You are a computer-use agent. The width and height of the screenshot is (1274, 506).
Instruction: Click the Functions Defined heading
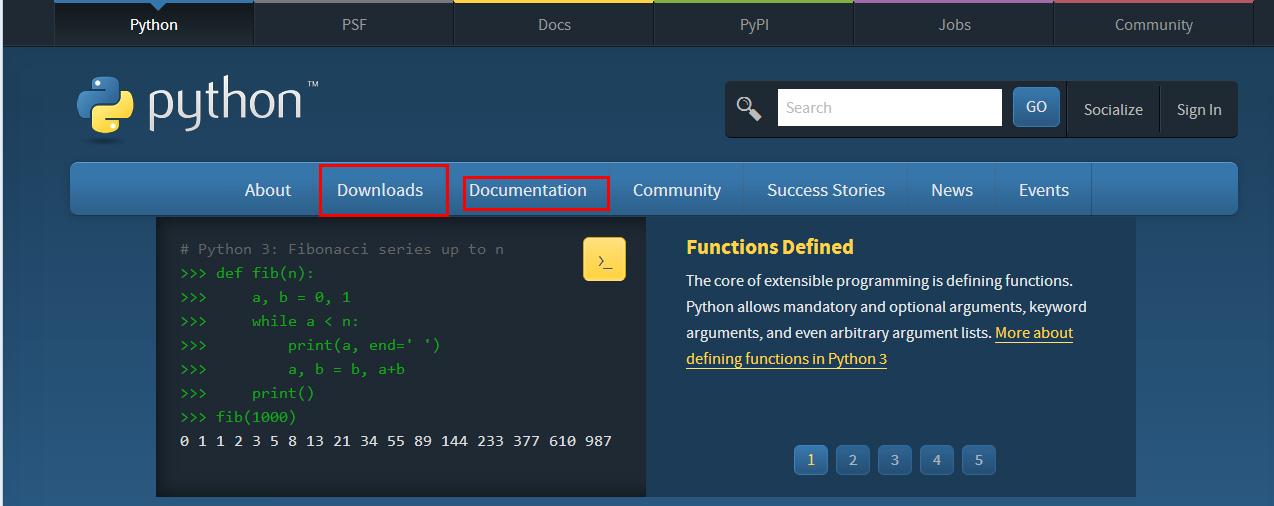click(x=770, y=247)
